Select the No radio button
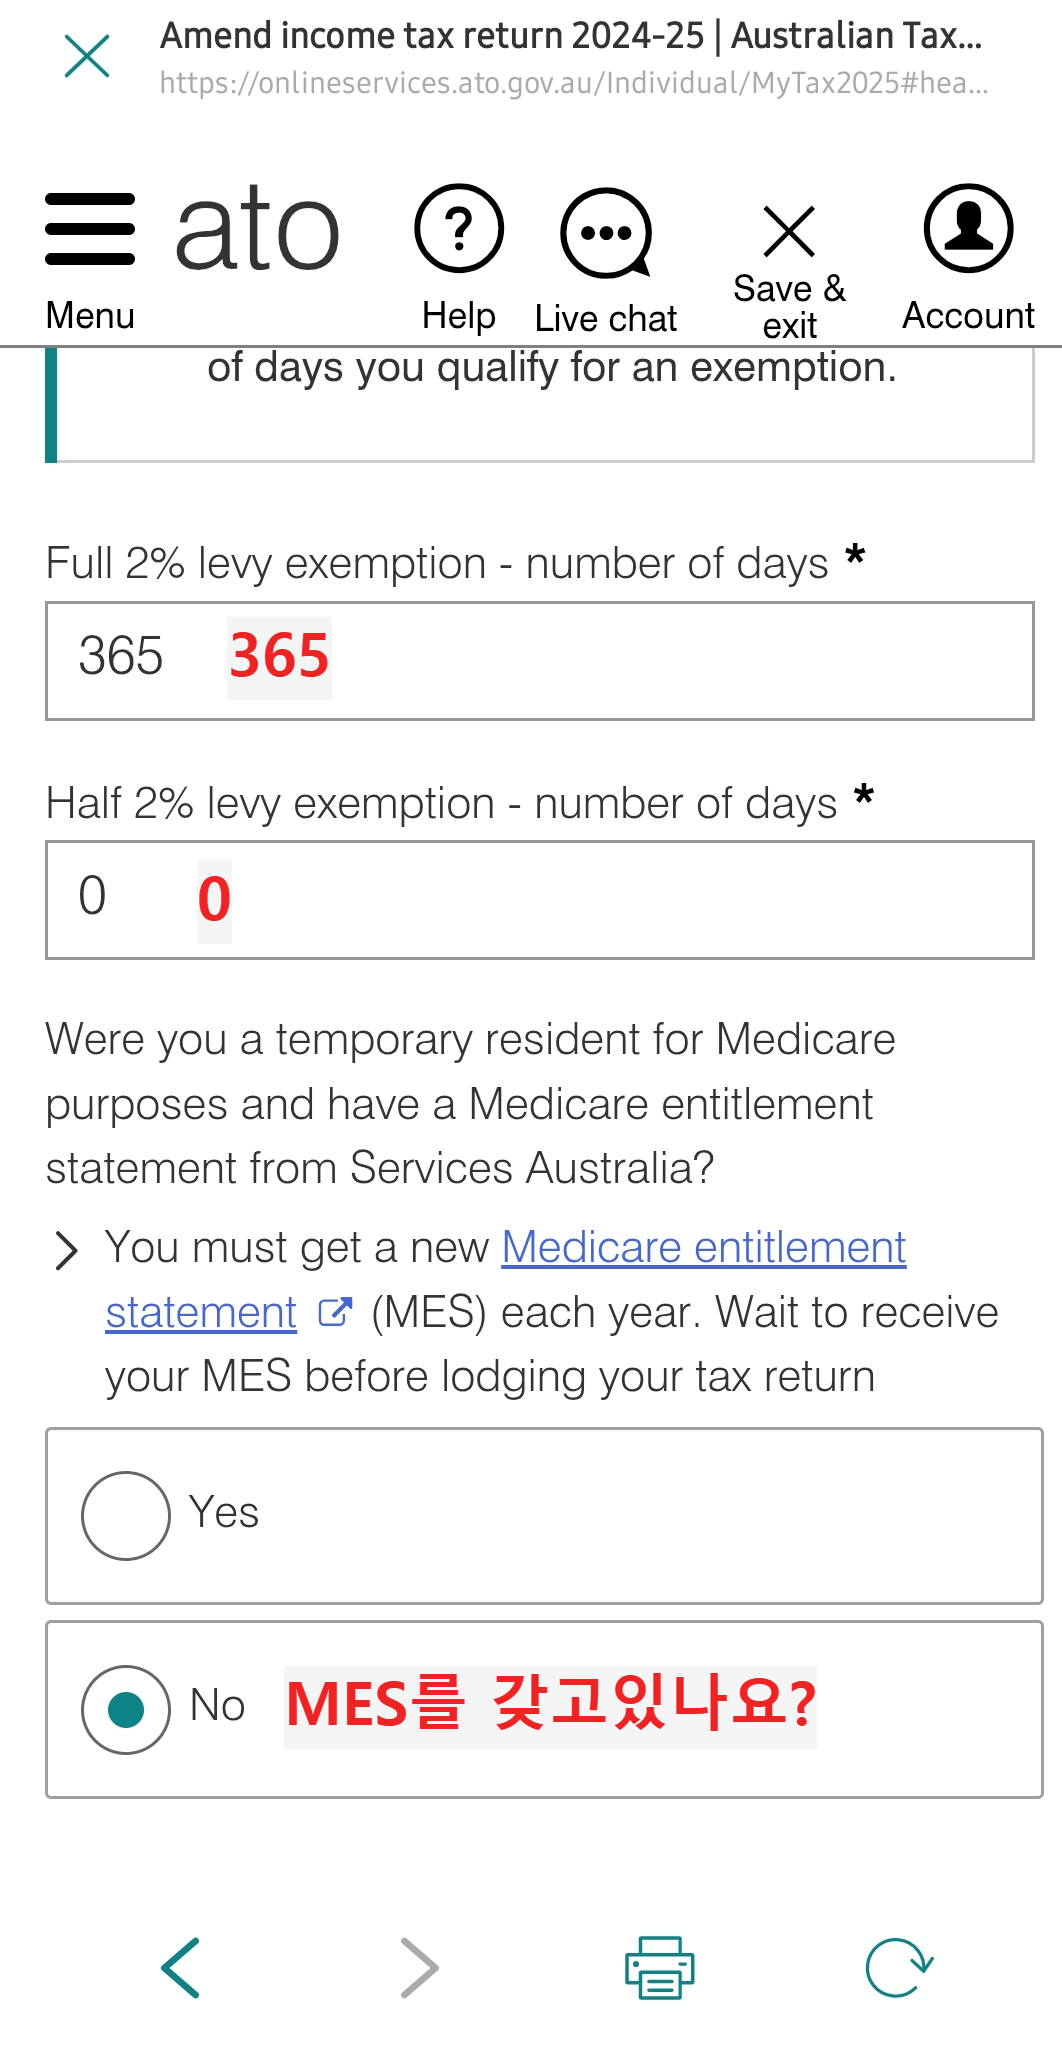 tap(126, 1709)
